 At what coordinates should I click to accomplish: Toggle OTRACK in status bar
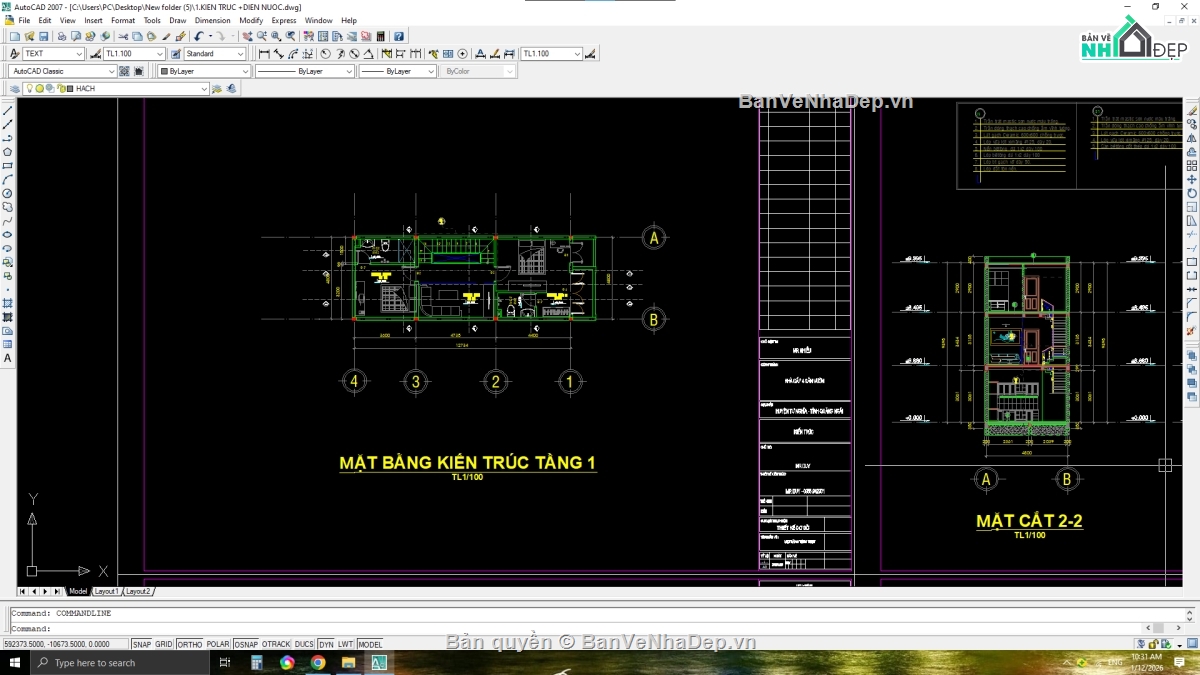coord(276,645)
